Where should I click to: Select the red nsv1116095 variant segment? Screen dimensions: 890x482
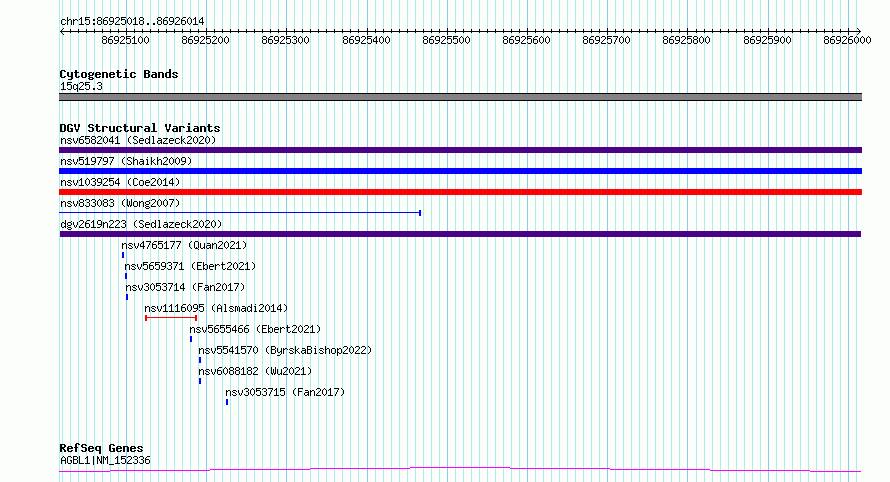(171, 318)
